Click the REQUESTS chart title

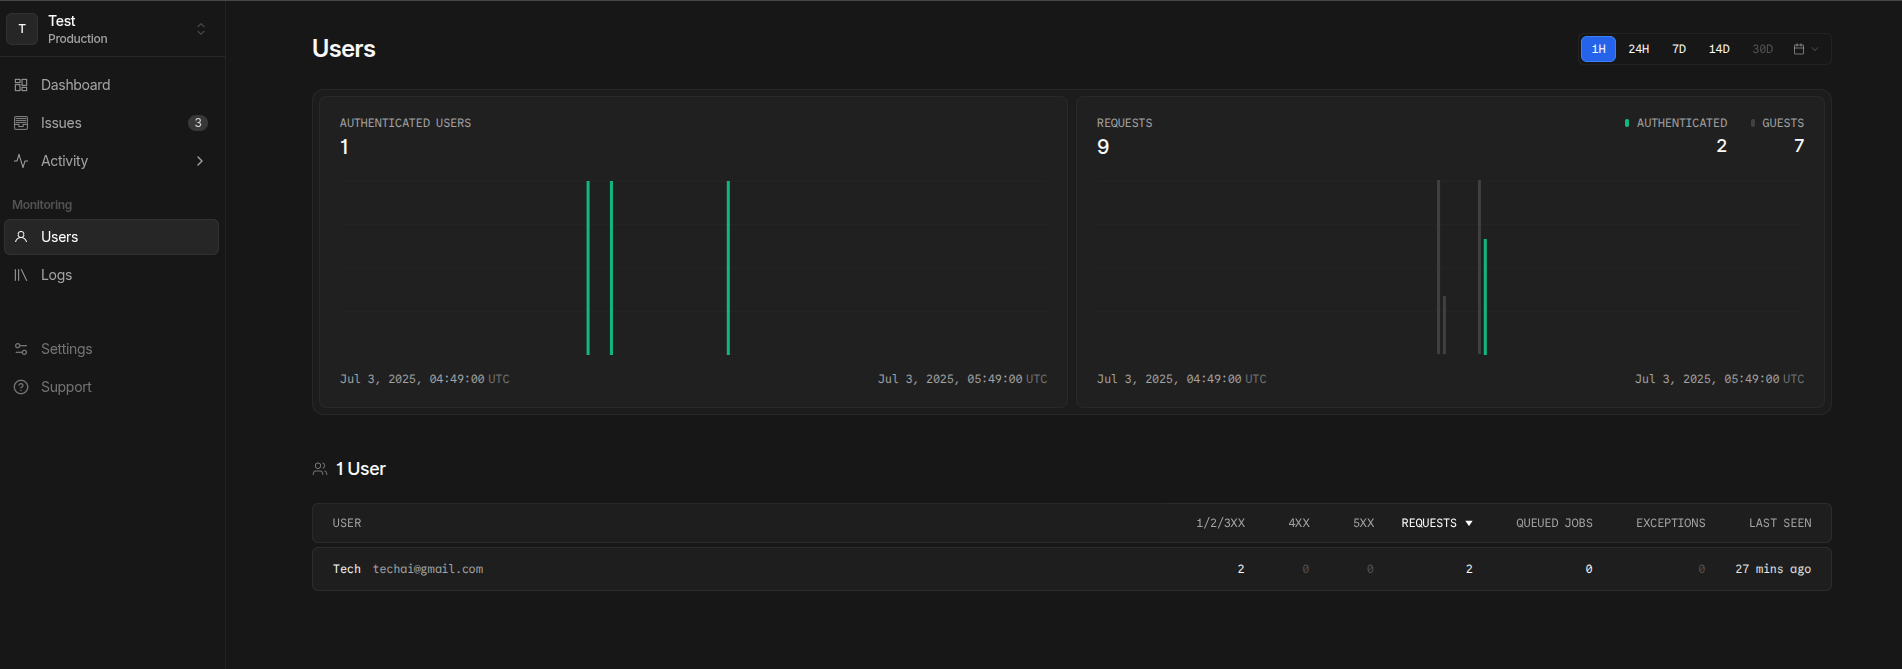pyautogui.click(x=1124, y=123)
